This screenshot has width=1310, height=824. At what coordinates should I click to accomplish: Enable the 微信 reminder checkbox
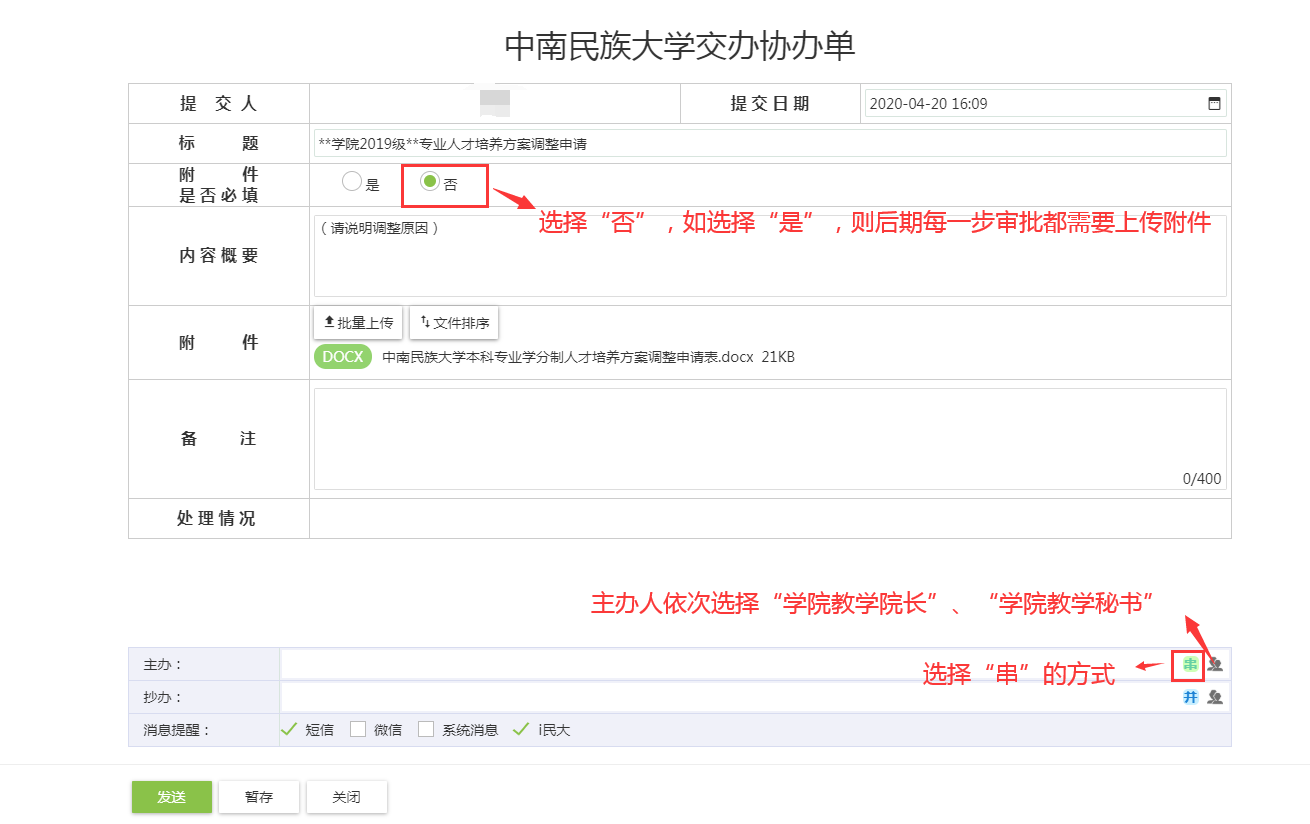click(358, 729)
